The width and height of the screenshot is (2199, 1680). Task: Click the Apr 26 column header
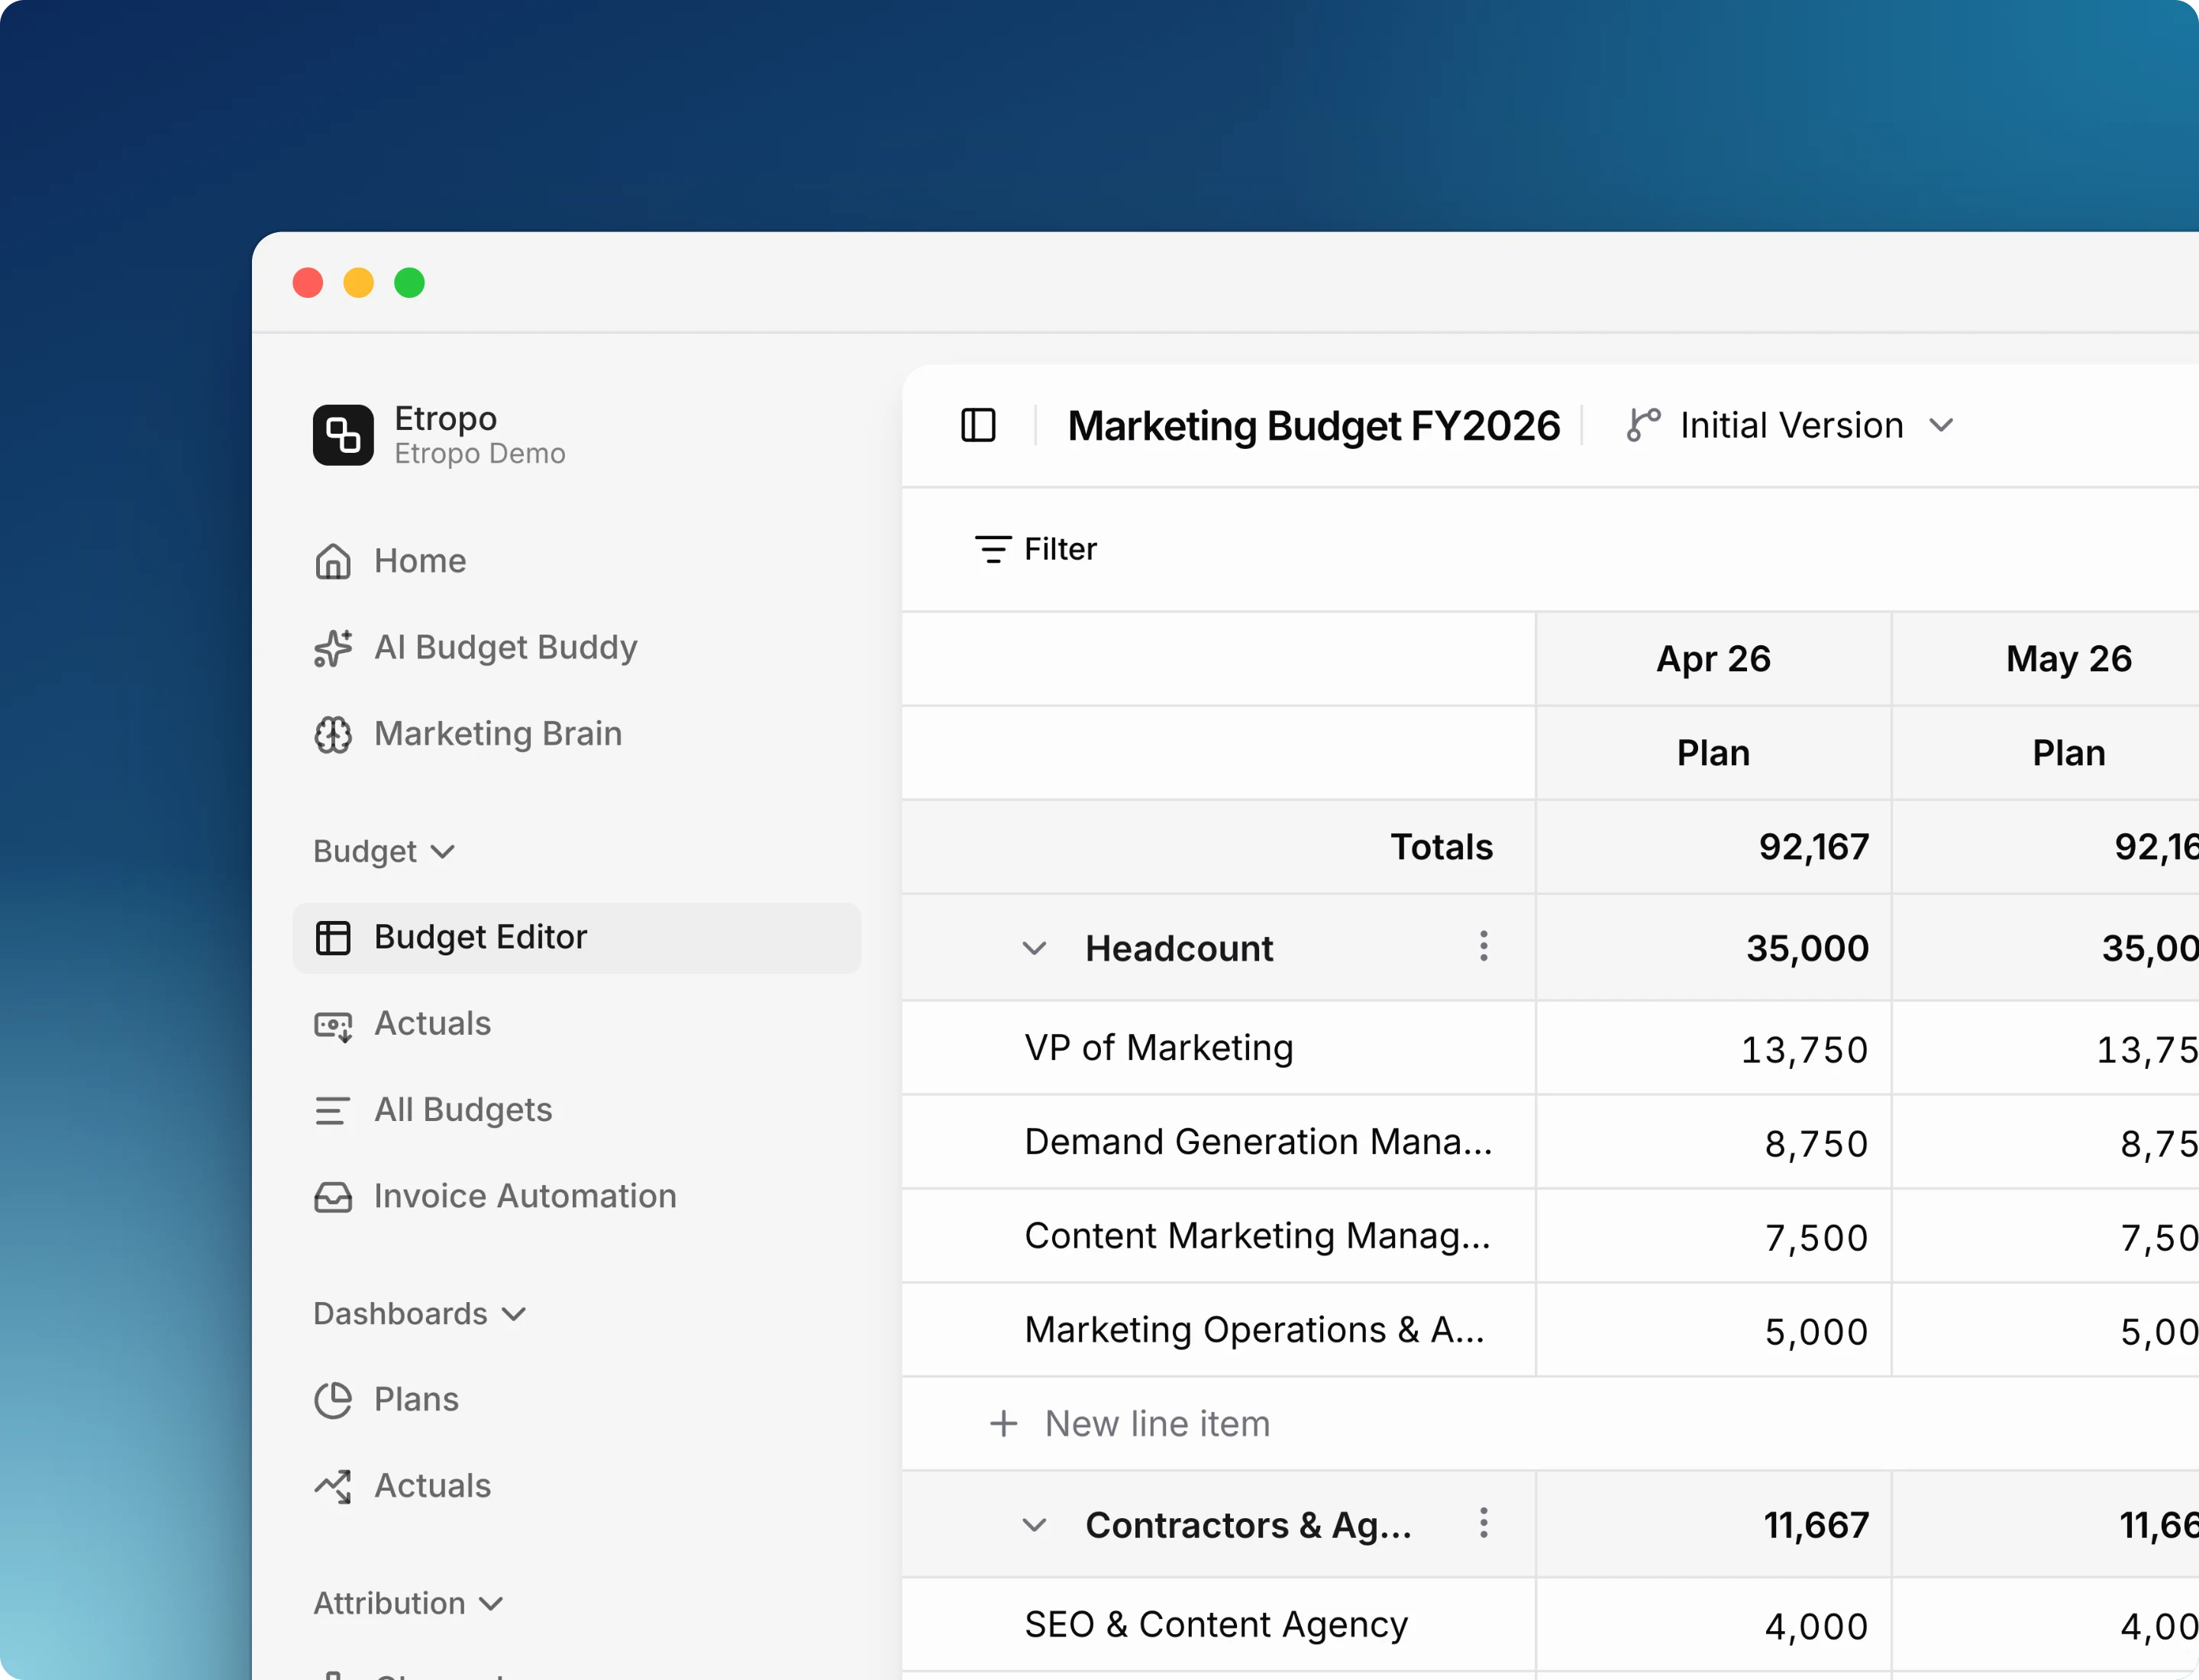(1713, 659)
